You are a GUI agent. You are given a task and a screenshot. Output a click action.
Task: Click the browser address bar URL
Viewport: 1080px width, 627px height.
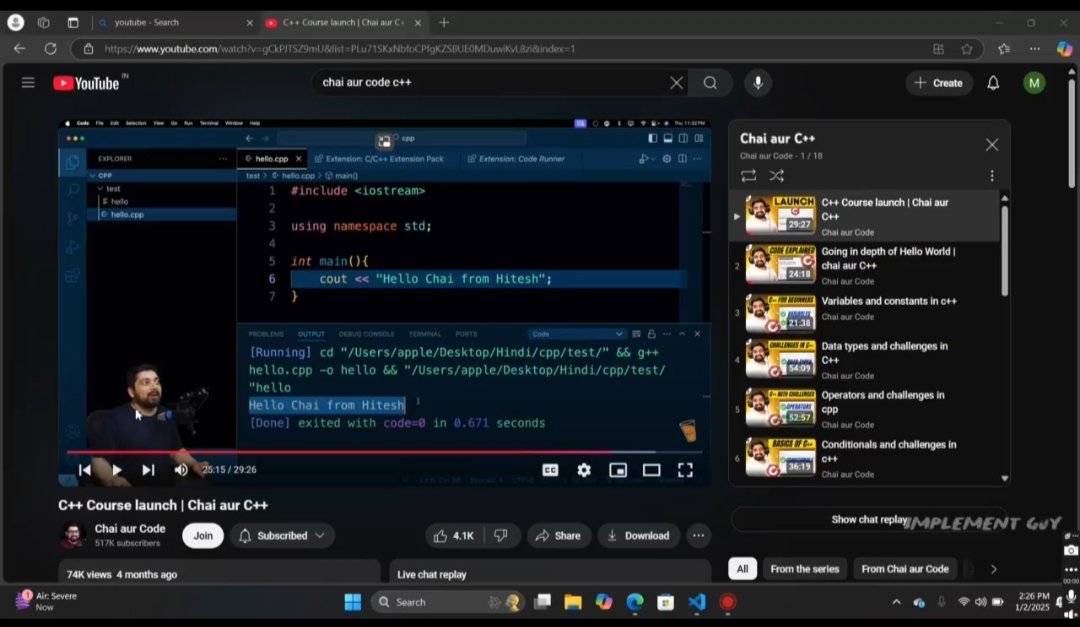[340, 49]
